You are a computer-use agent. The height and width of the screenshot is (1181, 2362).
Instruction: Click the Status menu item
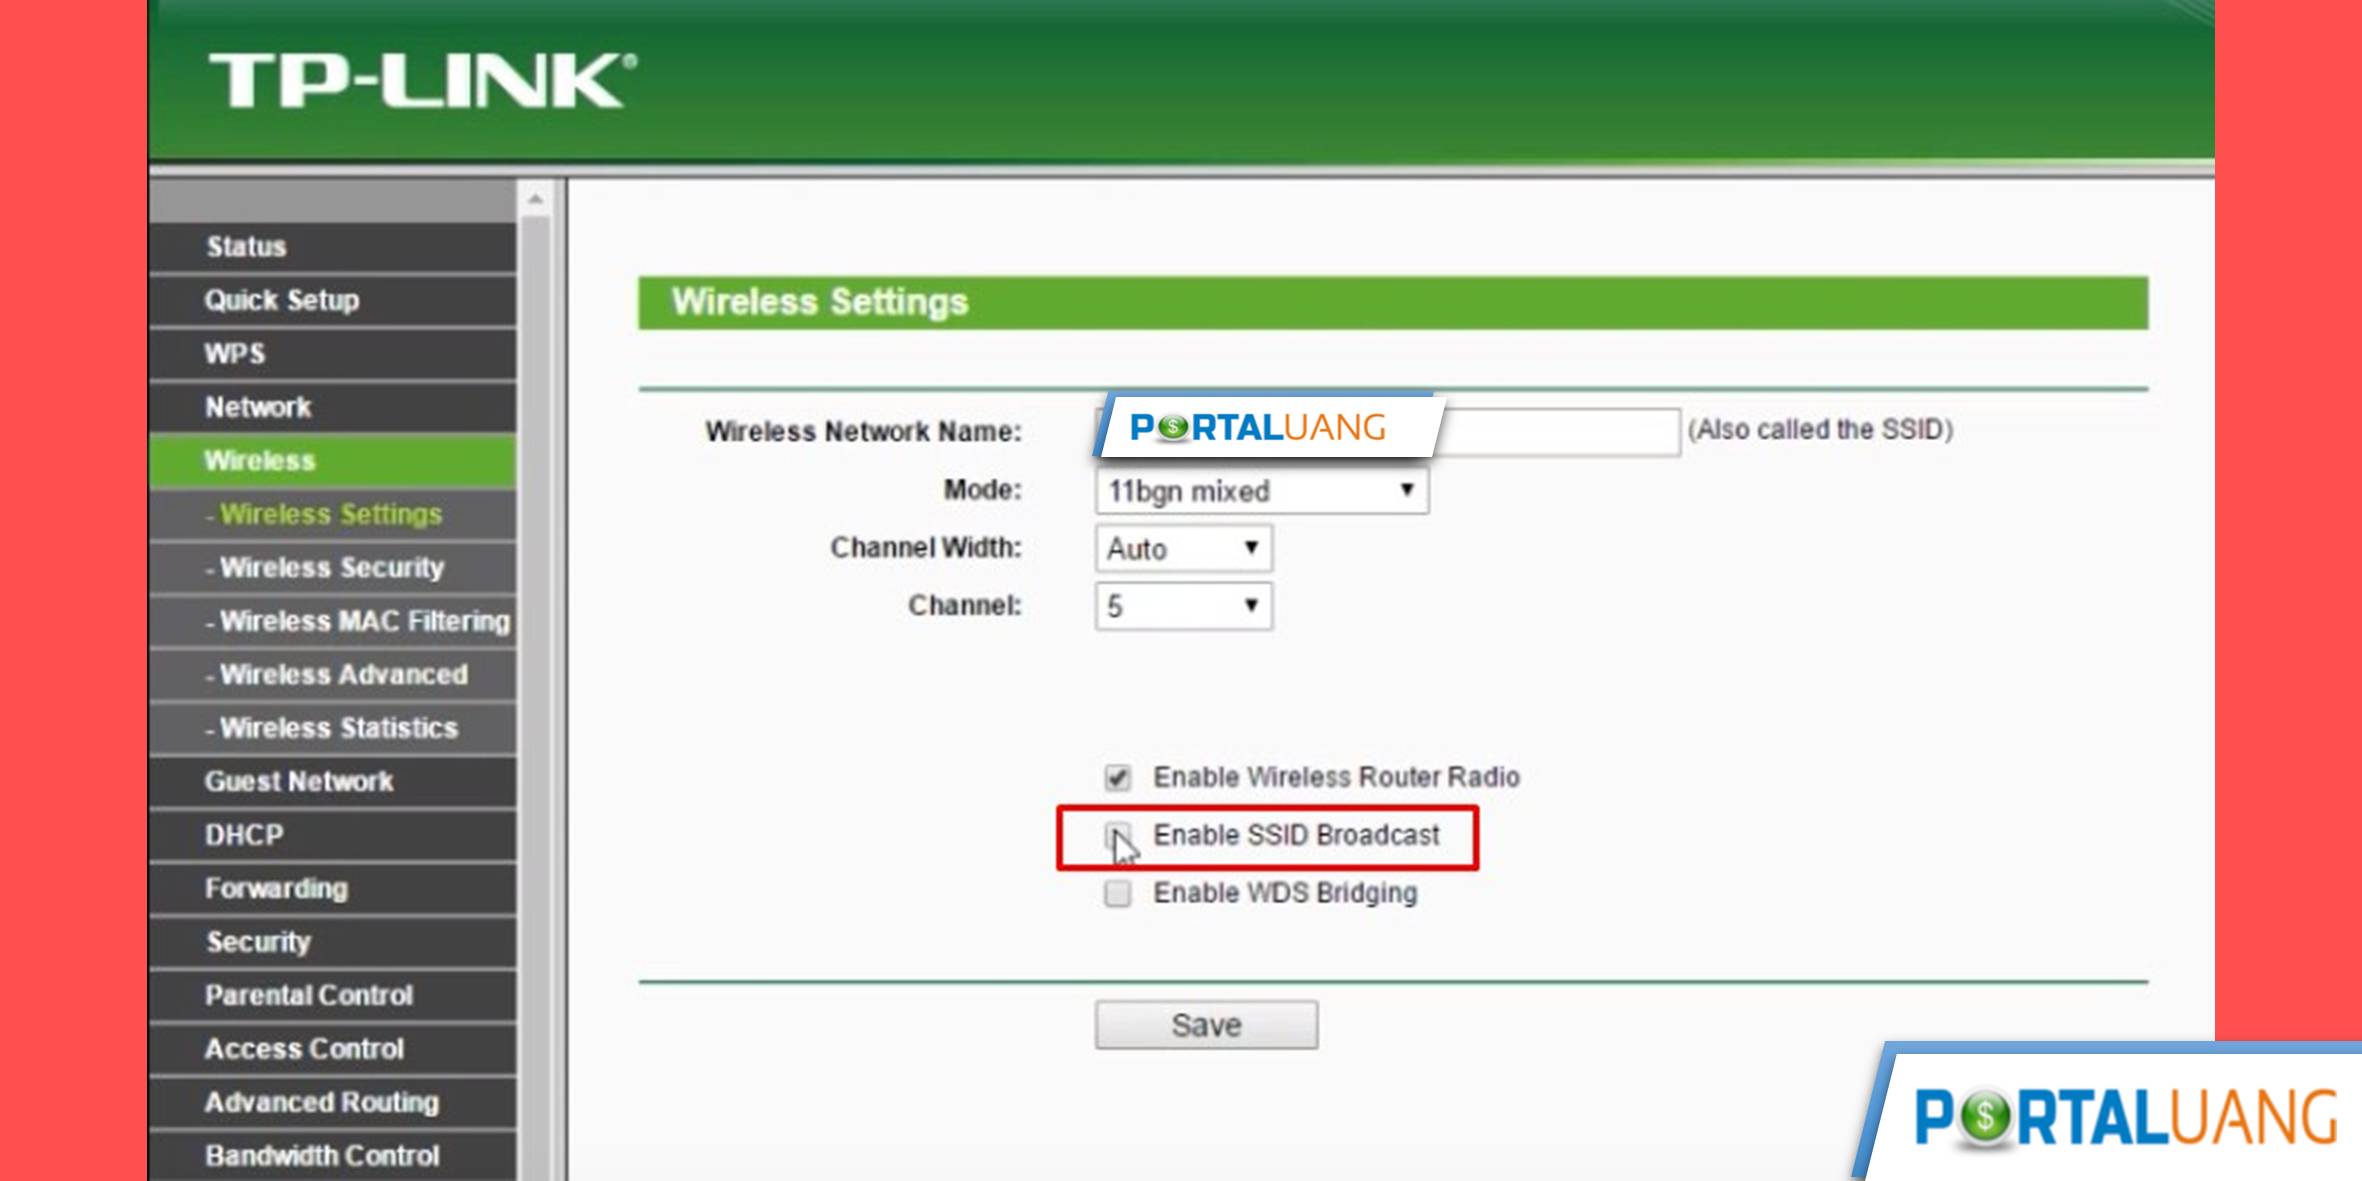(246, 246)
